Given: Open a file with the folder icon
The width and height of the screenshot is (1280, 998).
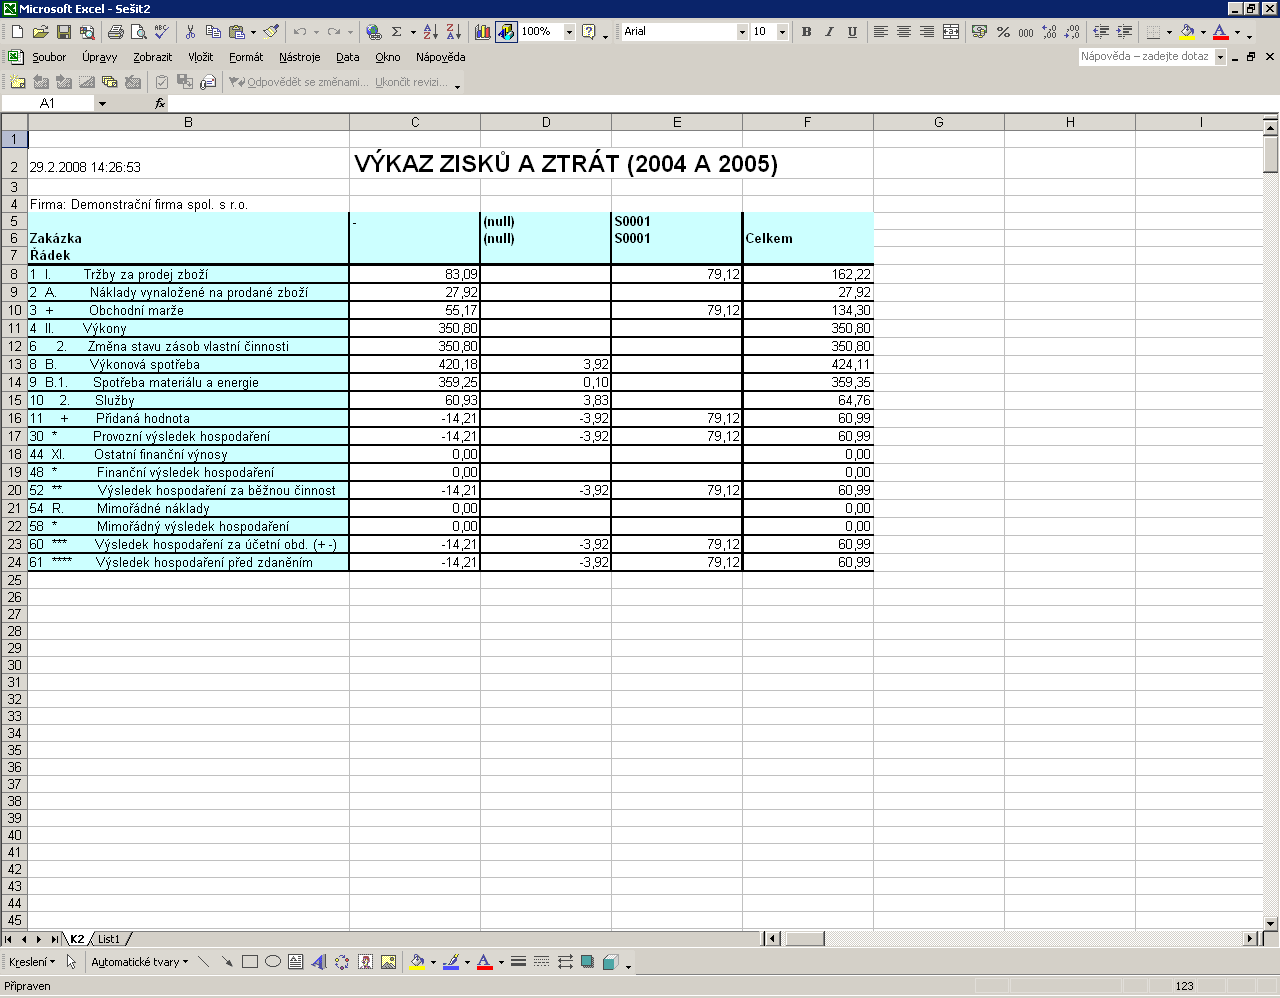Looking at the screenshot, I should click(41, 32).
